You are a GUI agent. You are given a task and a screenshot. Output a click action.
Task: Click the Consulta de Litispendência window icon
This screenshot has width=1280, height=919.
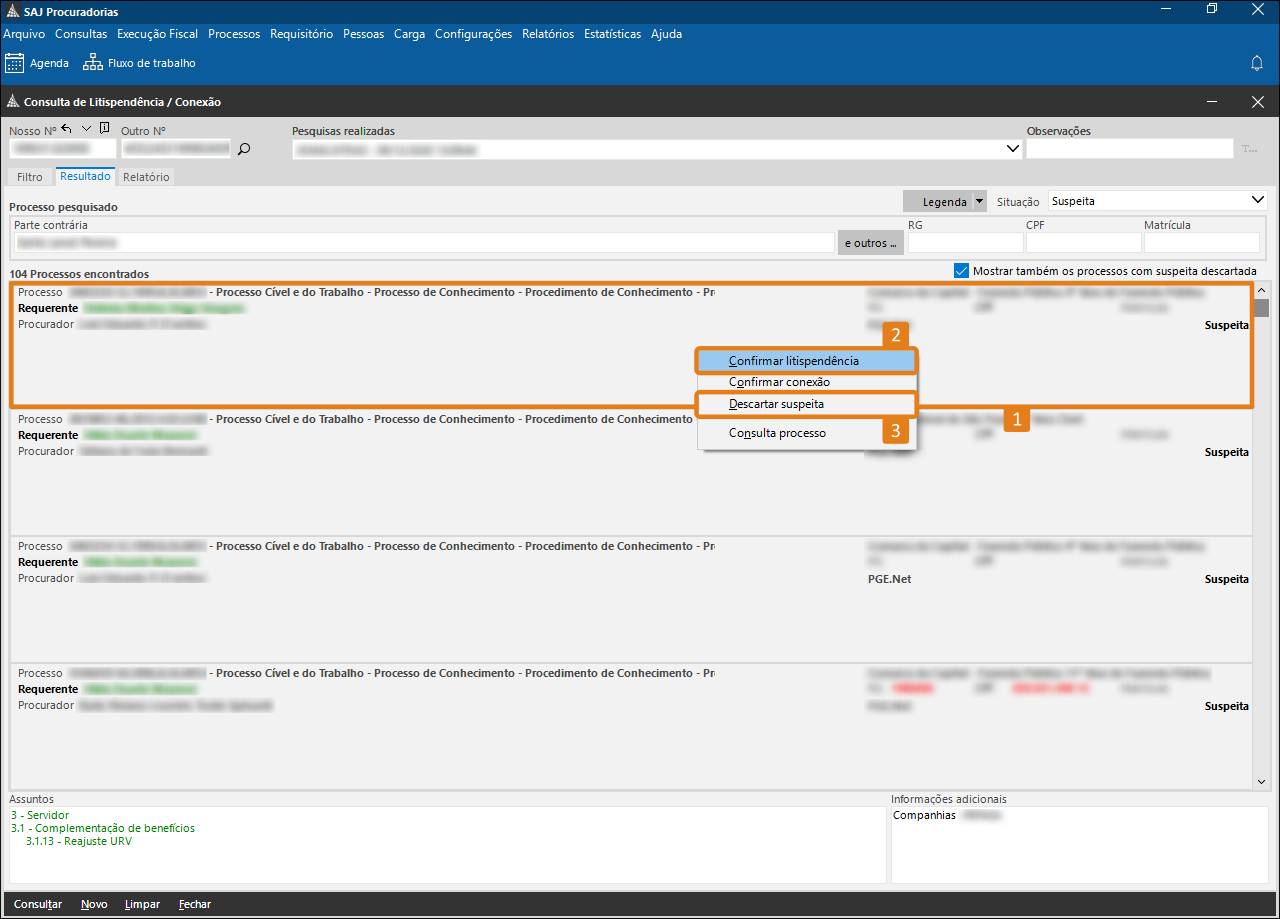(12, 102)
